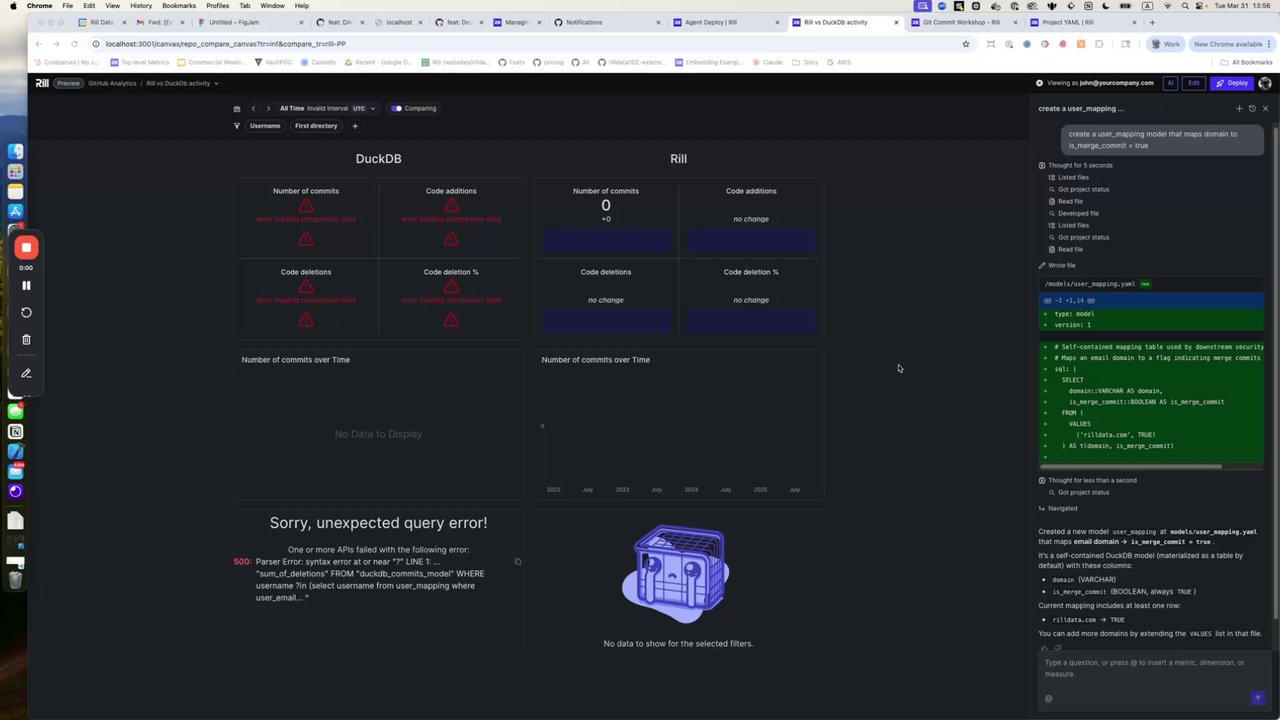Click the Deploy button
This screenshot has height=720, width=1280.
1232,83
